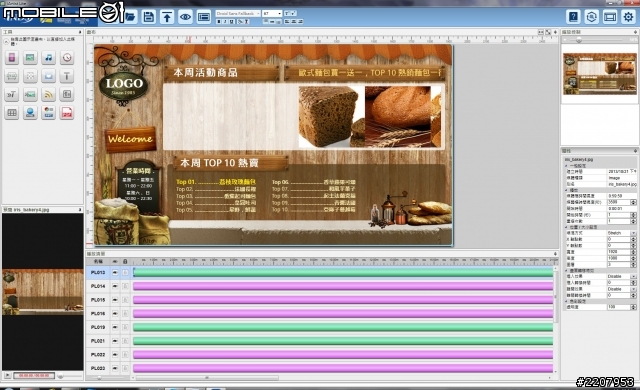Select the purple video widget tool

pos(12,58)
